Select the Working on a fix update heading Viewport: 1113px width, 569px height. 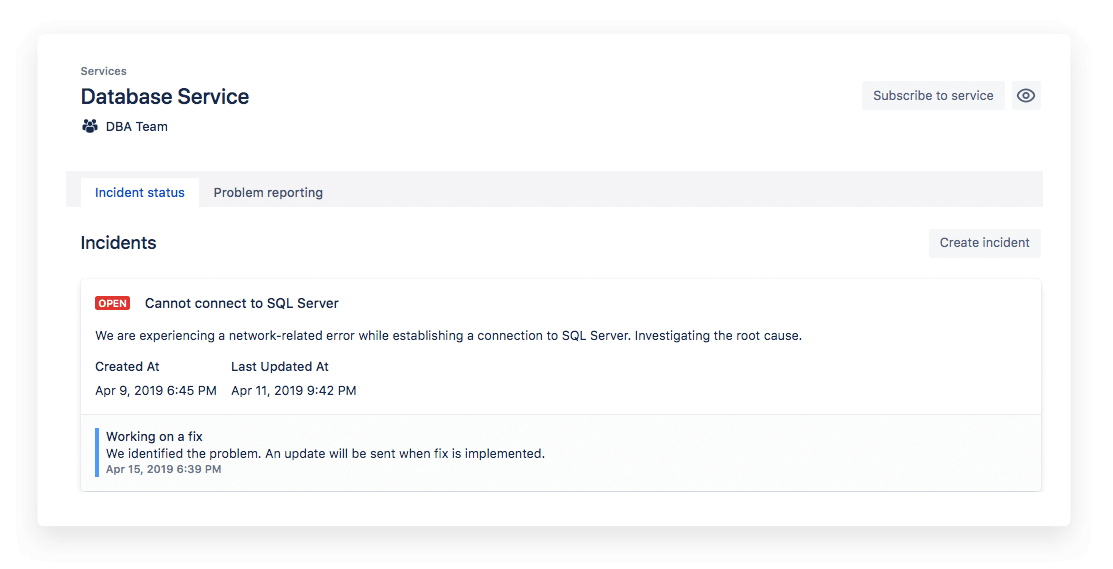pyautogui.click(x=155, y=437)
